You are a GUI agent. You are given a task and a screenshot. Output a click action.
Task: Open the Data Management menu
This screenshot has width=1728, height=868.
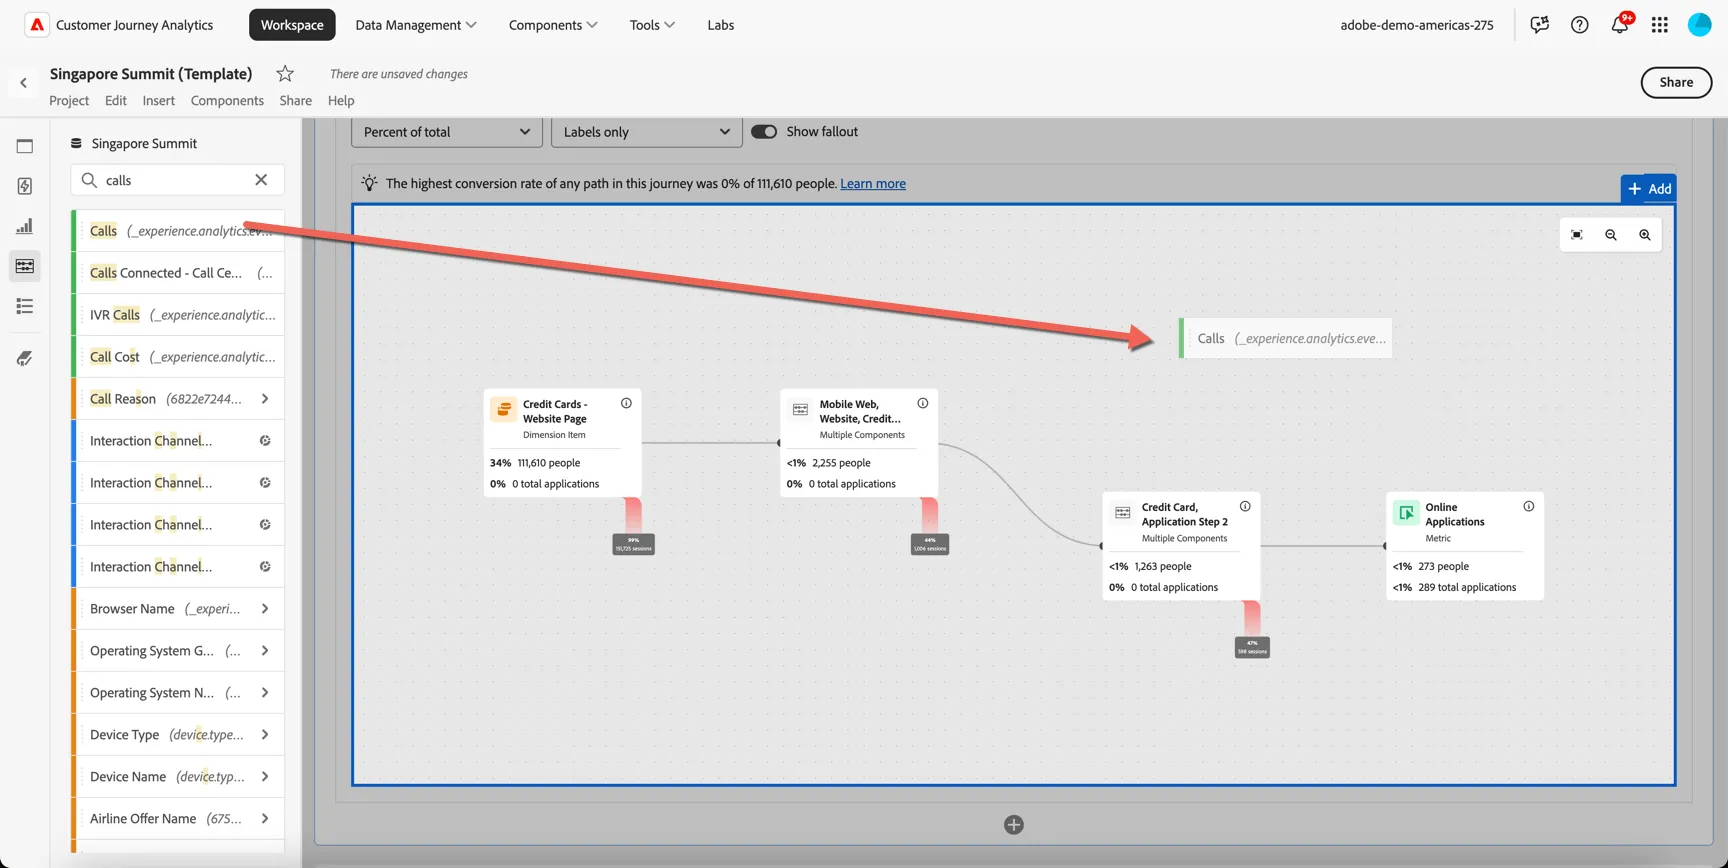(416, 25)
